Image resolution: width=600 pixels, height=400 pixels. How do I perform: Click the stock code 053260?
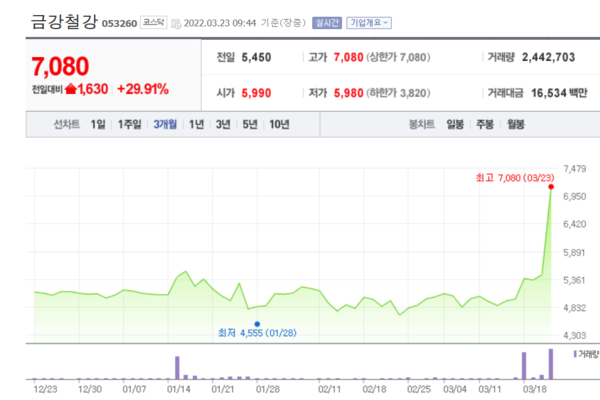(119, 24)
